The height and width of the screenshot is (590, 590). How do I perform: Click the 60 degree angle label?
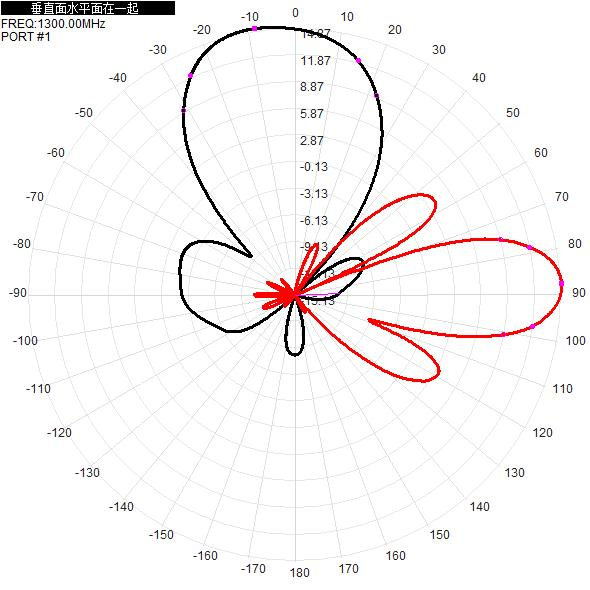point(541,153)
